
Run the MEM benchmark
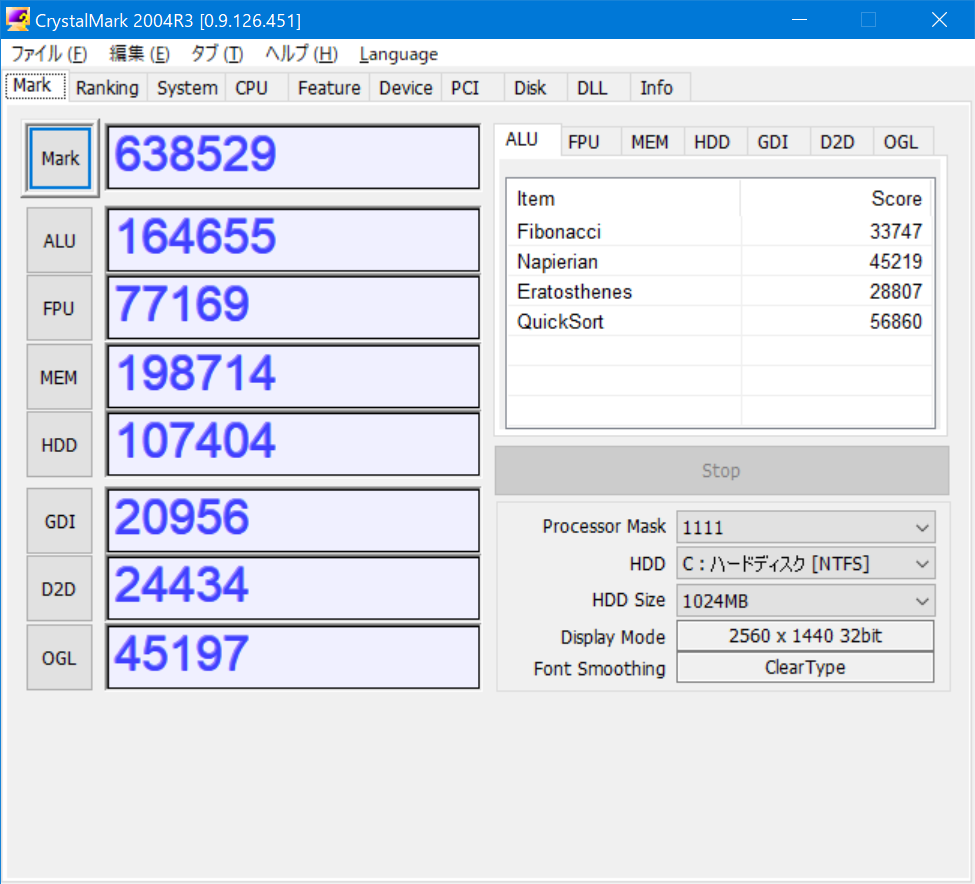(x=59, y=377)
